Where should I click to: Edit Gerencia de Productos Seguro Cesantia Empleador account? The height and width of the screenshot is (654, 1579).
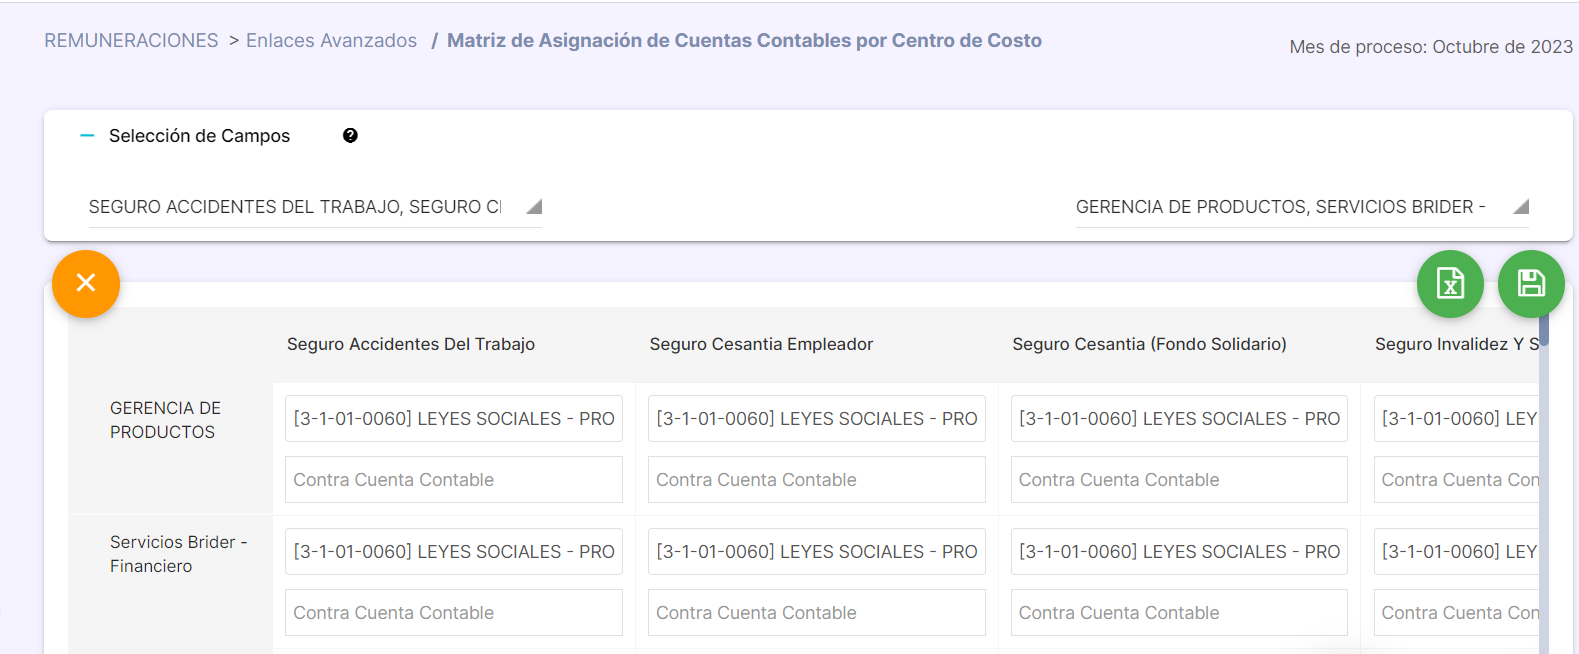817,419
